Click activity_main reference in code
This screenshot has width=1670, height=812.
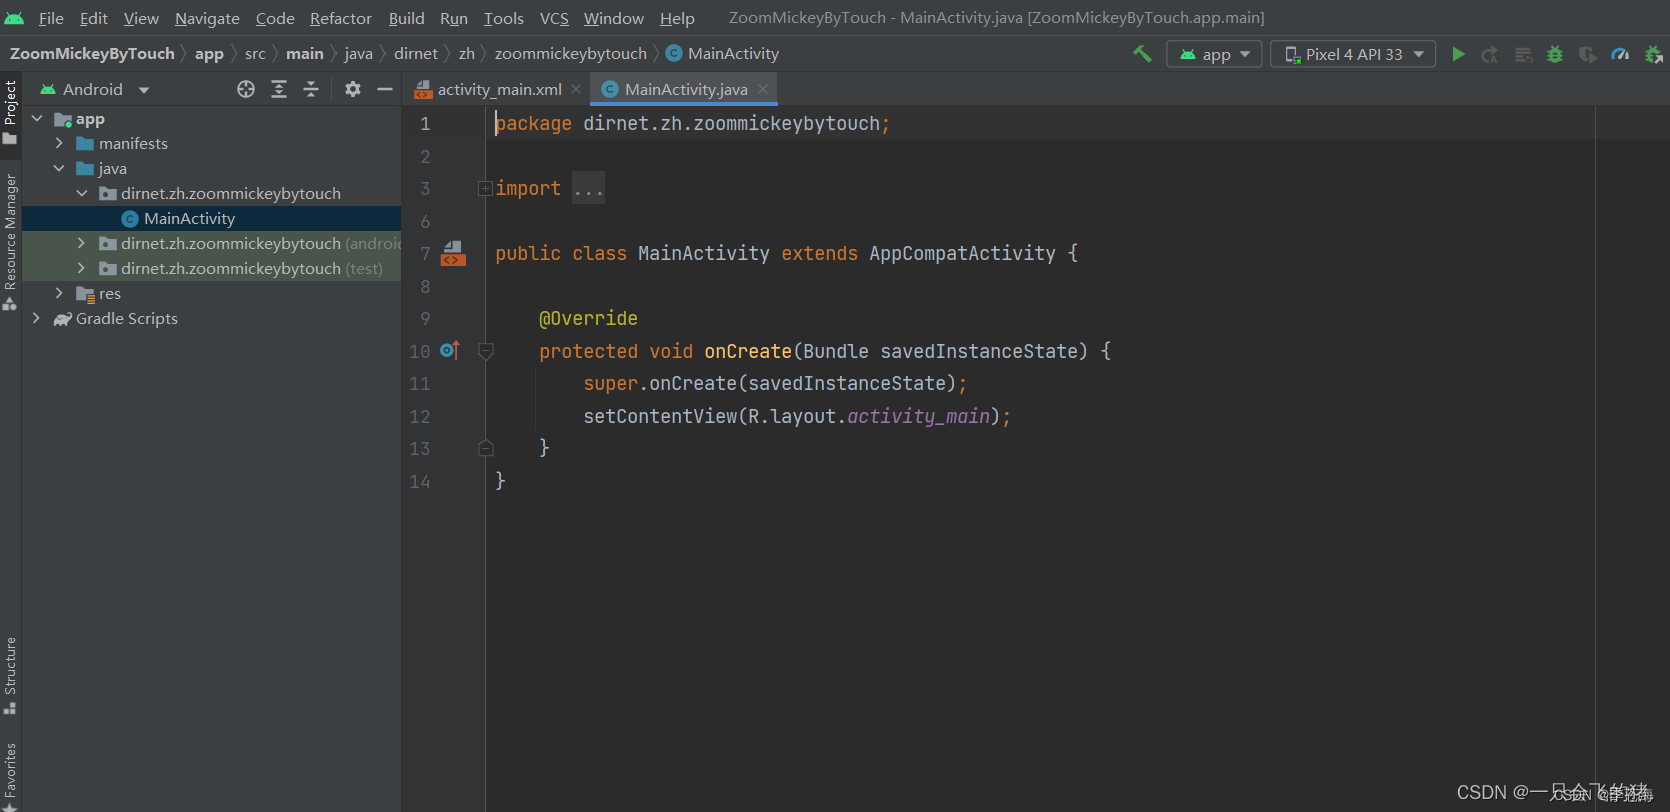point(919,416)
